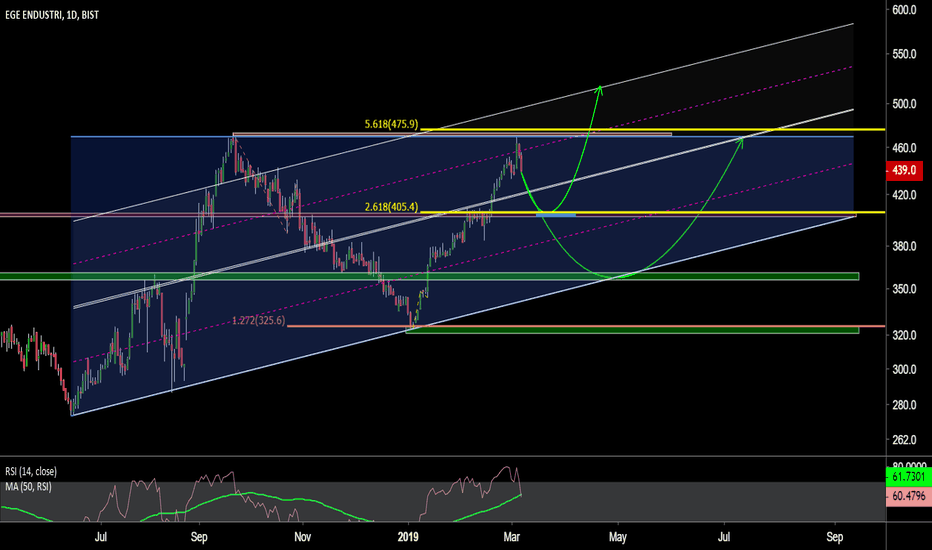
Task: Click the MA (50, RSI) indicator label
Action: (29, 487)
